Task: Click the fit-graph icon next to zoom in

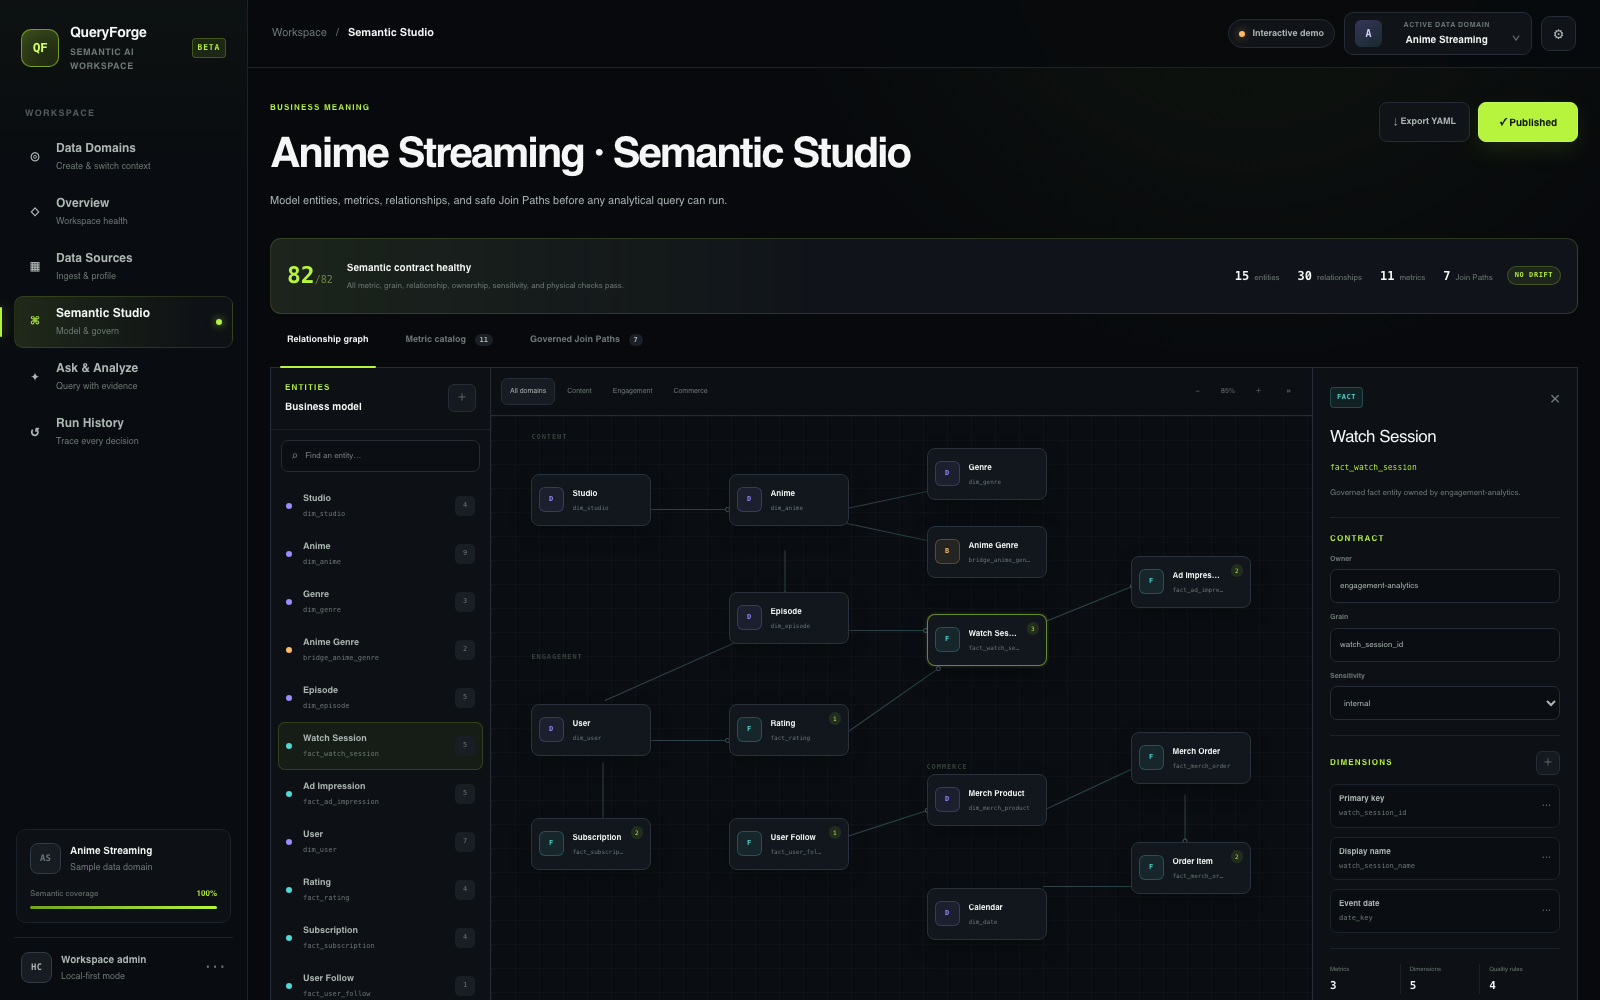Action: [x=1288, y=391]
